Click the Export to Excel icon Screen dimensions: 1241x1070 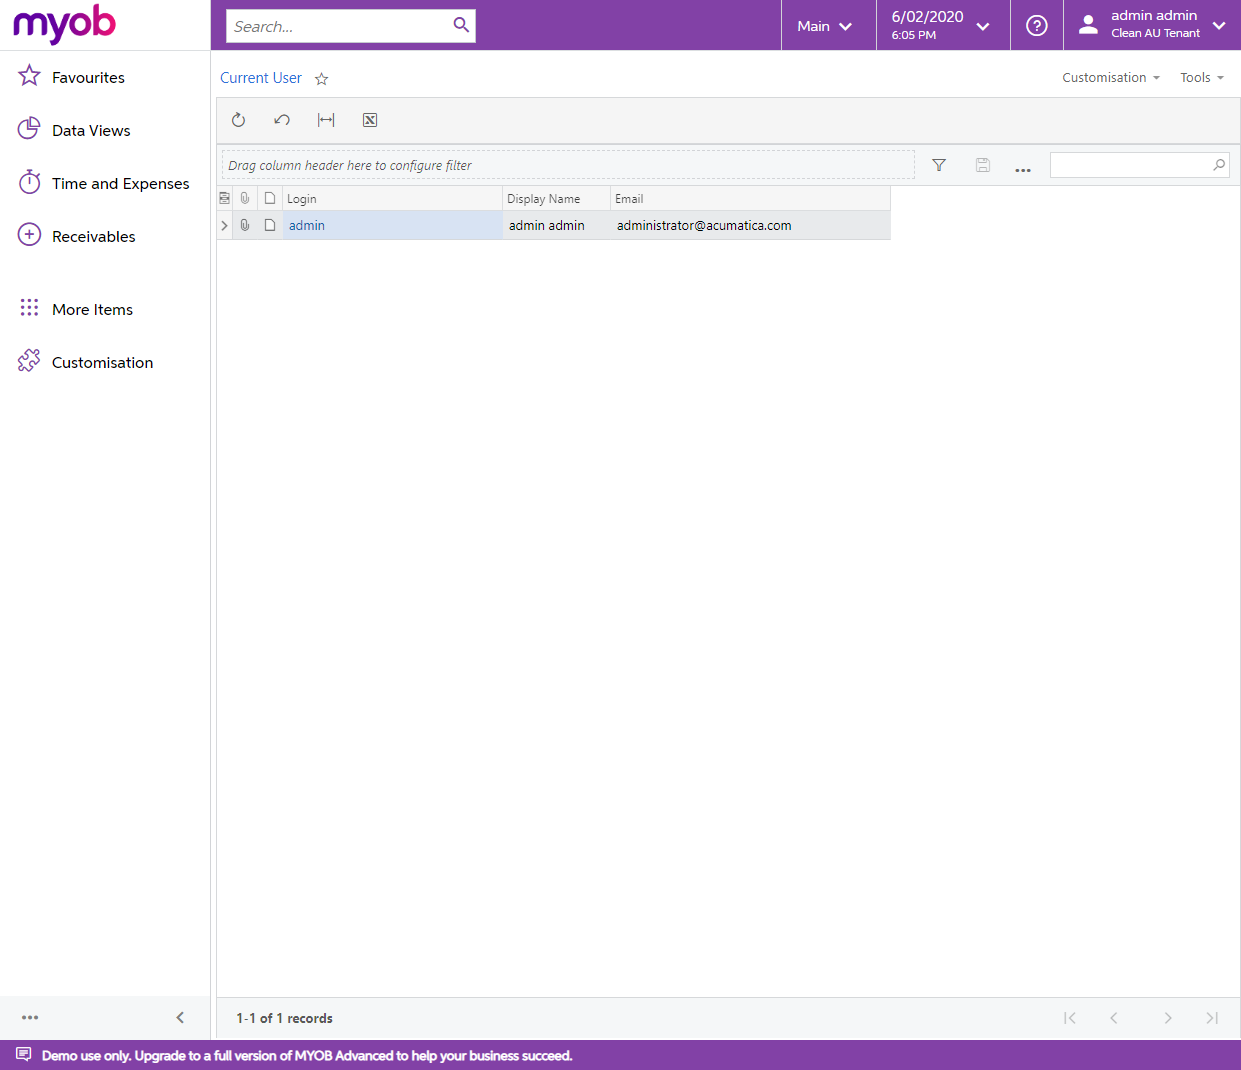[x=370, y=120]
